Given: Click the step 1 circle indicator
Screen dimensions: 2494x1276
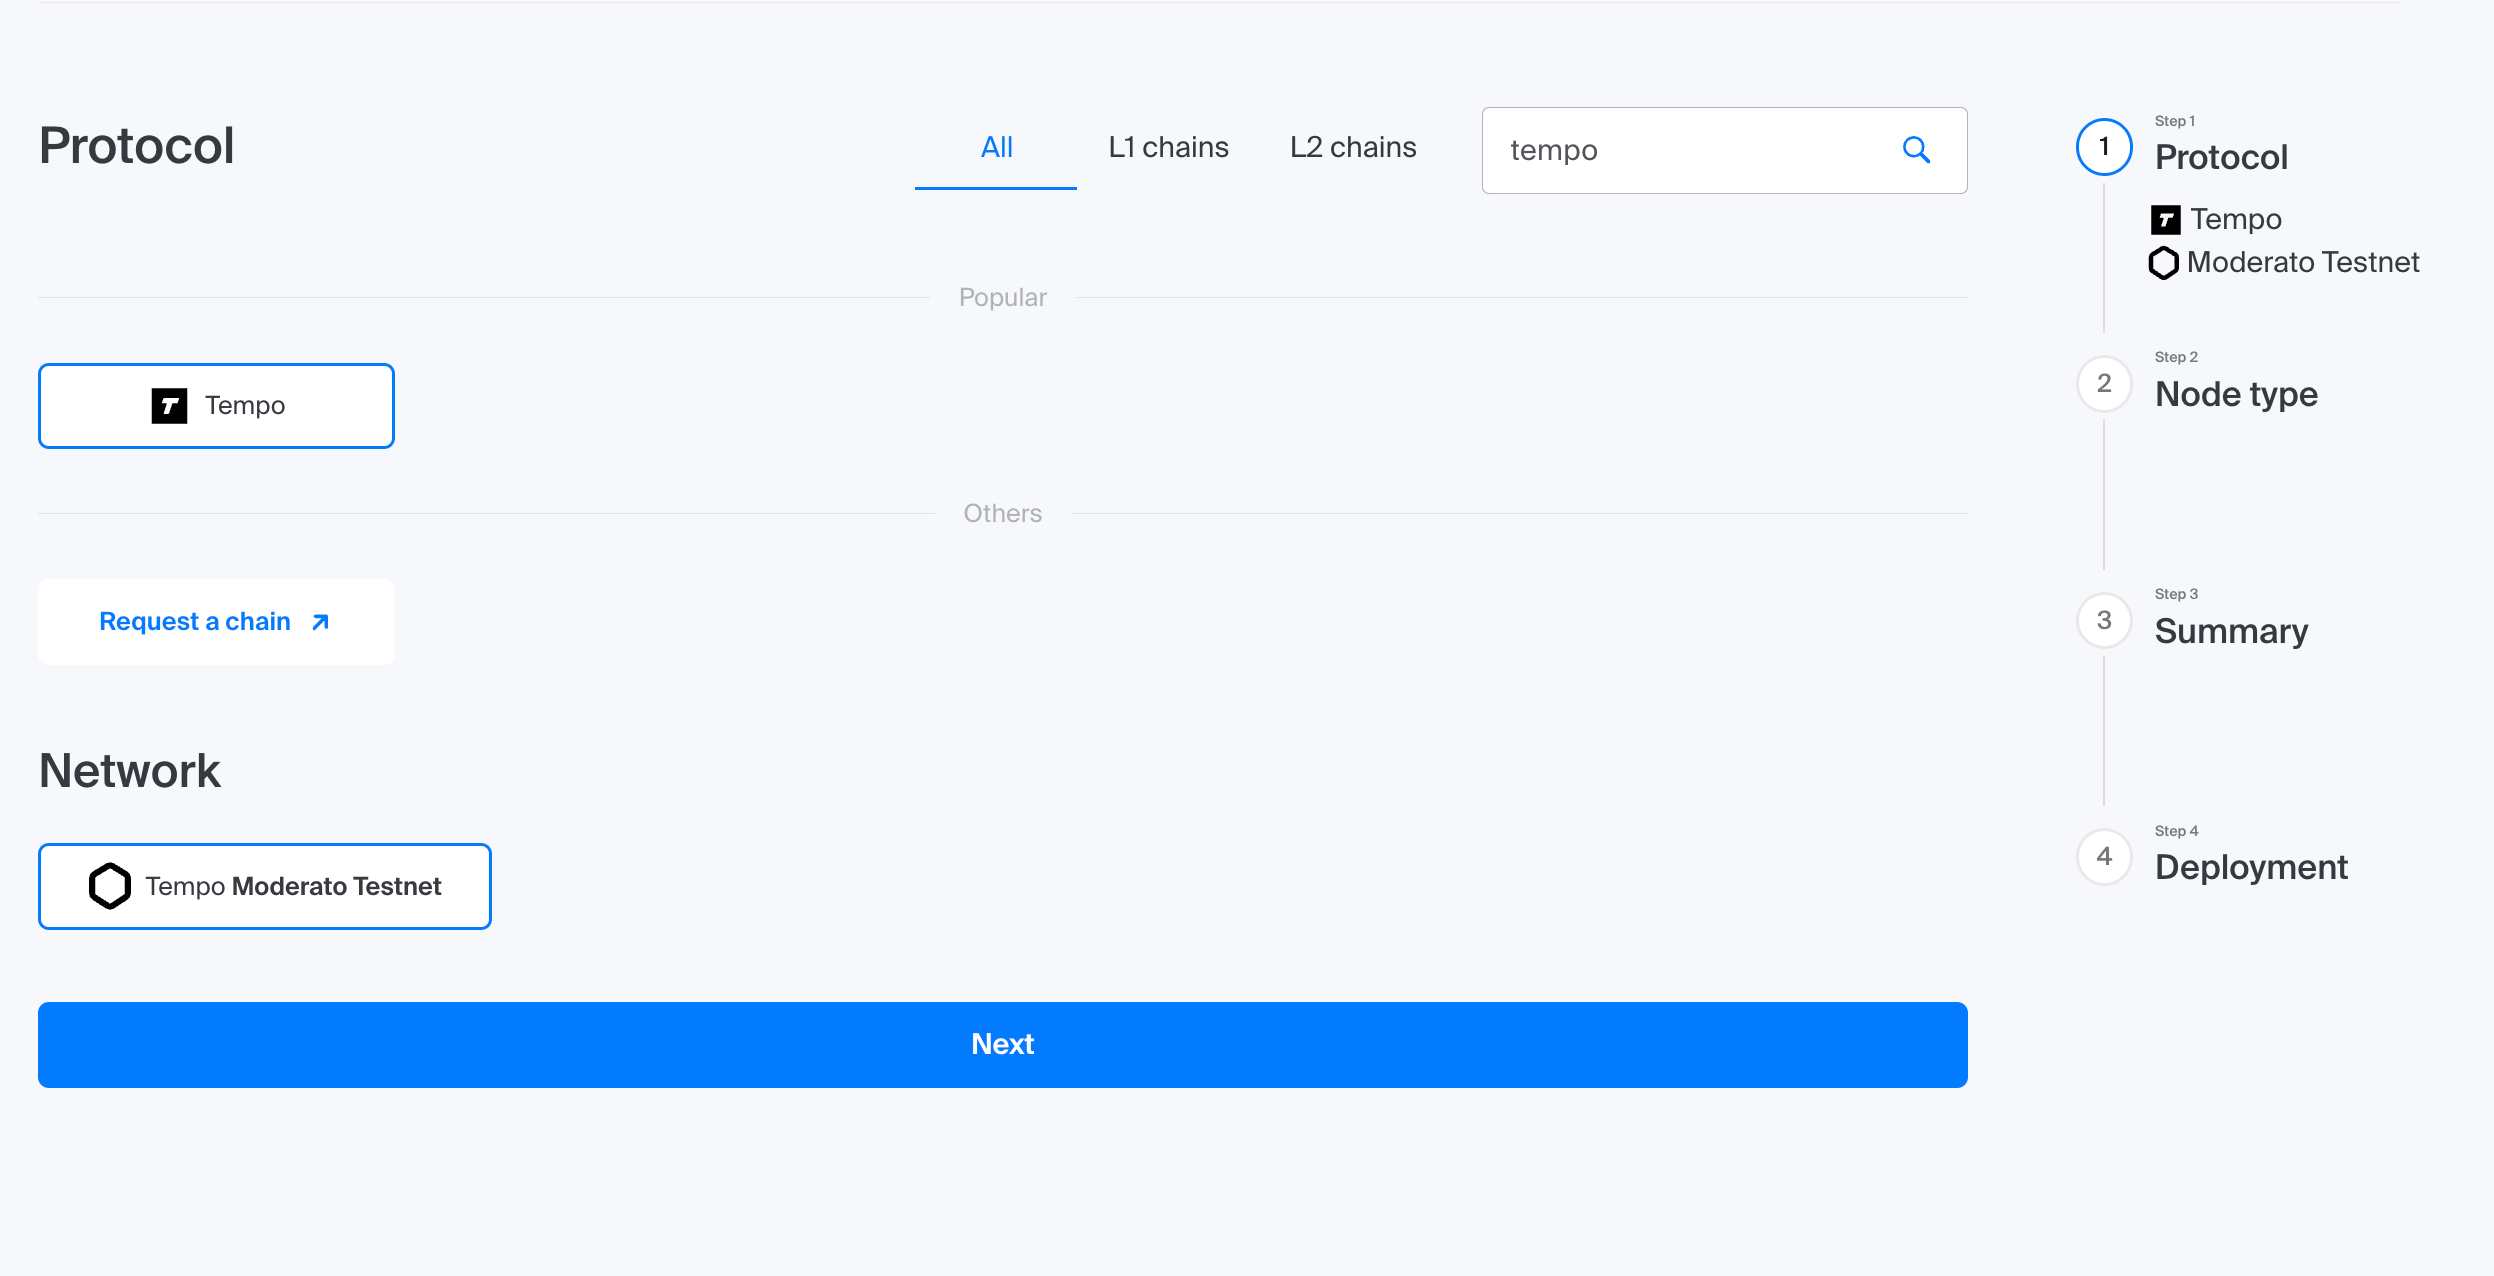Looking at the screenshot, I should pos(2104,147).
